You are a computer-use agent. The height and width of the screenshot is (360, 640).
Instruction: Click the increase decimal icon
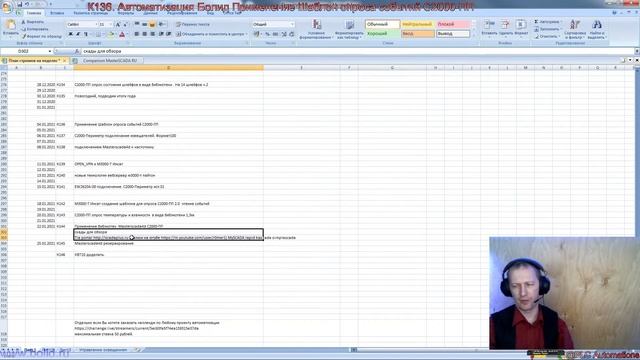(284, 34)
